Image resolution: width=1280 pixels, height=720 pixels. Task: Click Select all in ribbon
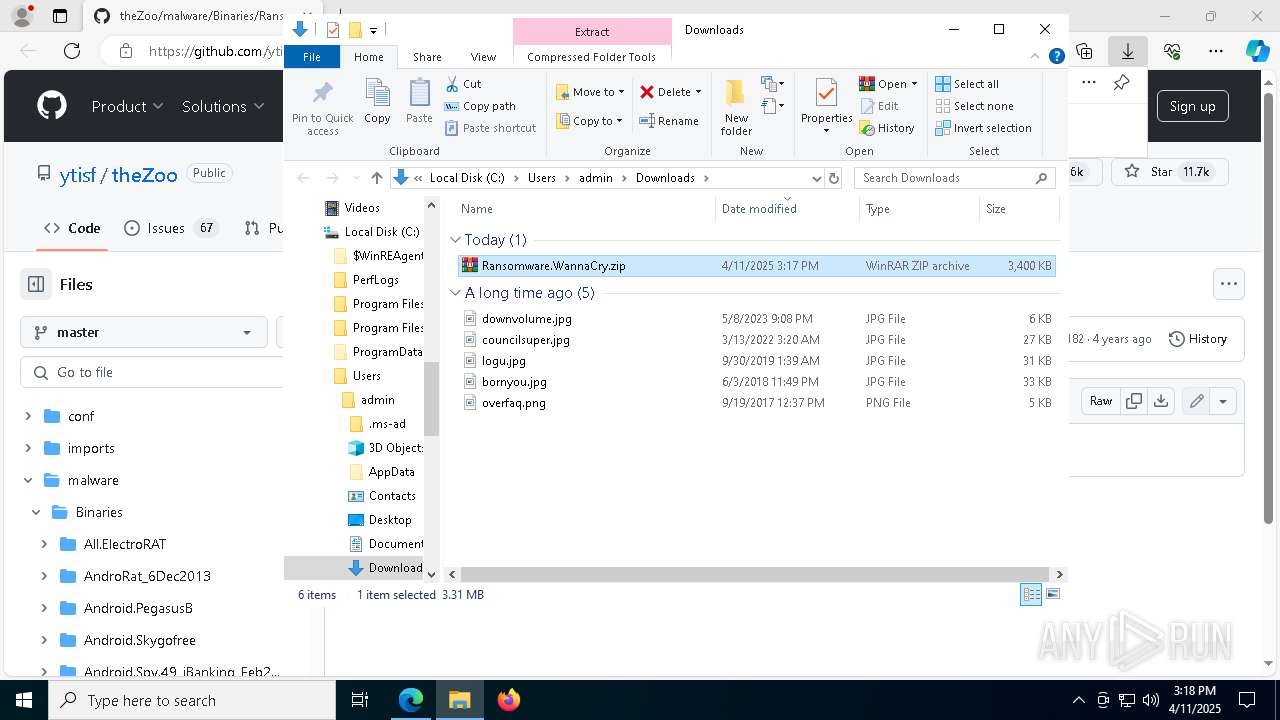click(x=967, y=84)
